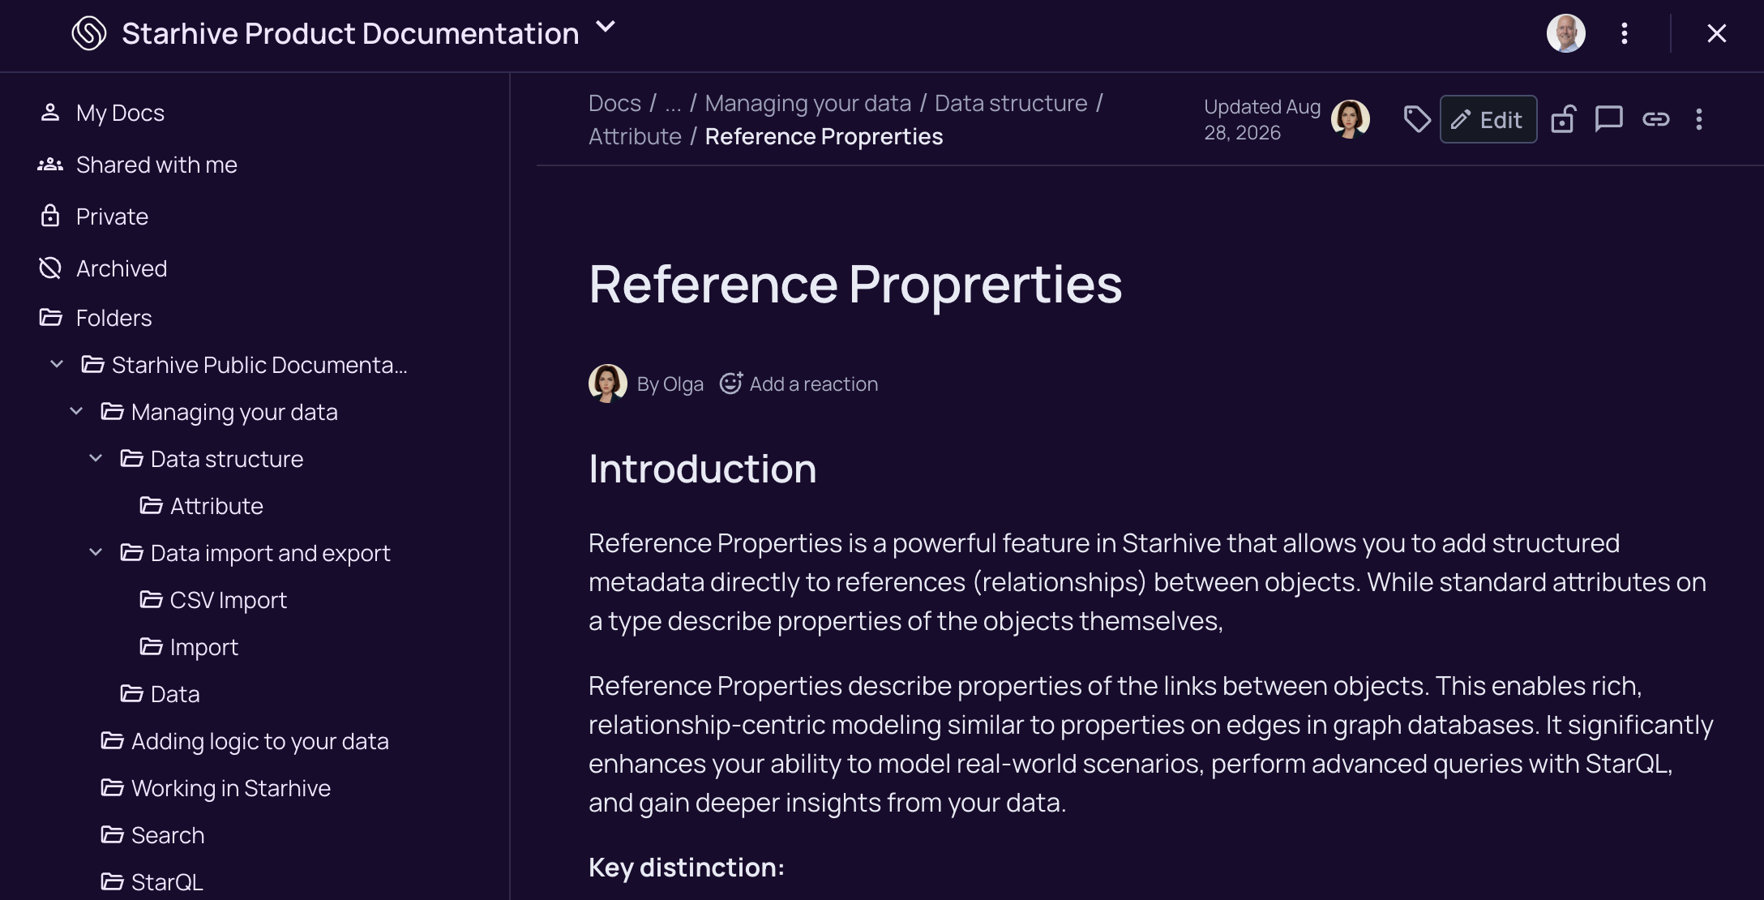This screenshot has height=900, width=1764.
Task: Click Add a reaction
Action: tap(799, 384)
